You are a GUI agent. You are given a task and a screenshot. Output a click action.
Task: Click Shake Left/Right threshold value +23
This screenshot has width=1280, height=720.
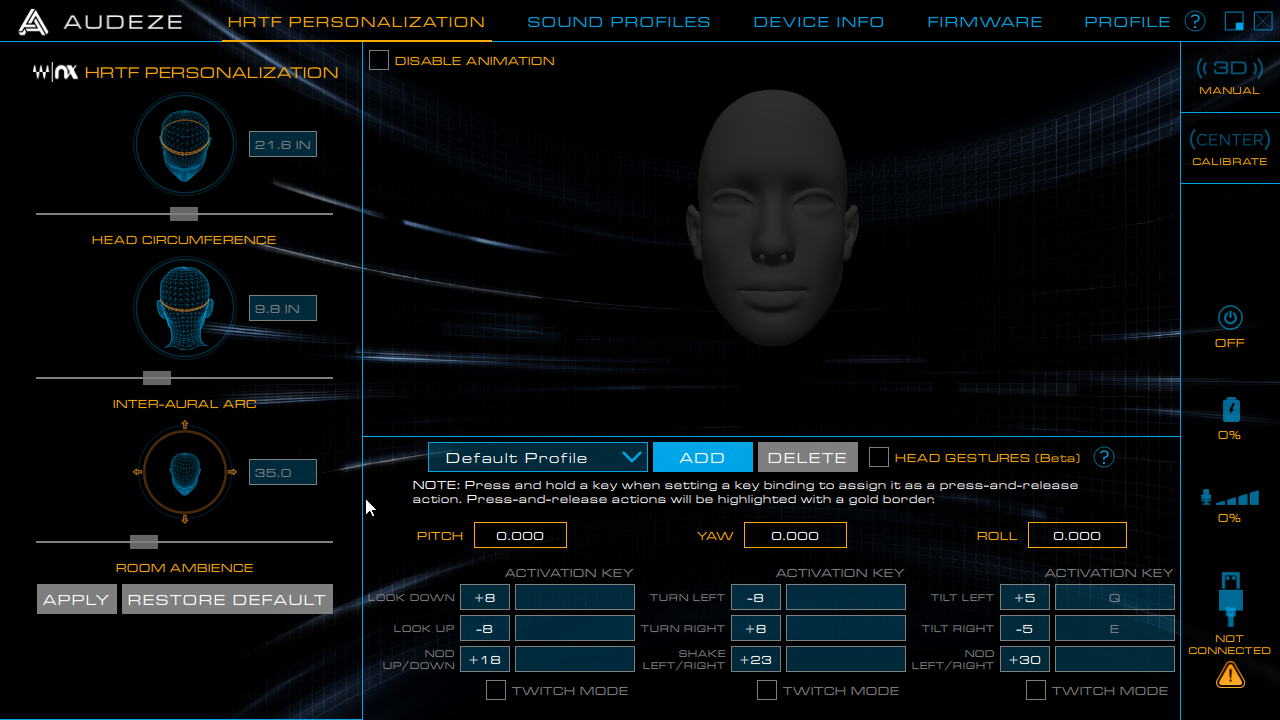click(x=756, y=659)
